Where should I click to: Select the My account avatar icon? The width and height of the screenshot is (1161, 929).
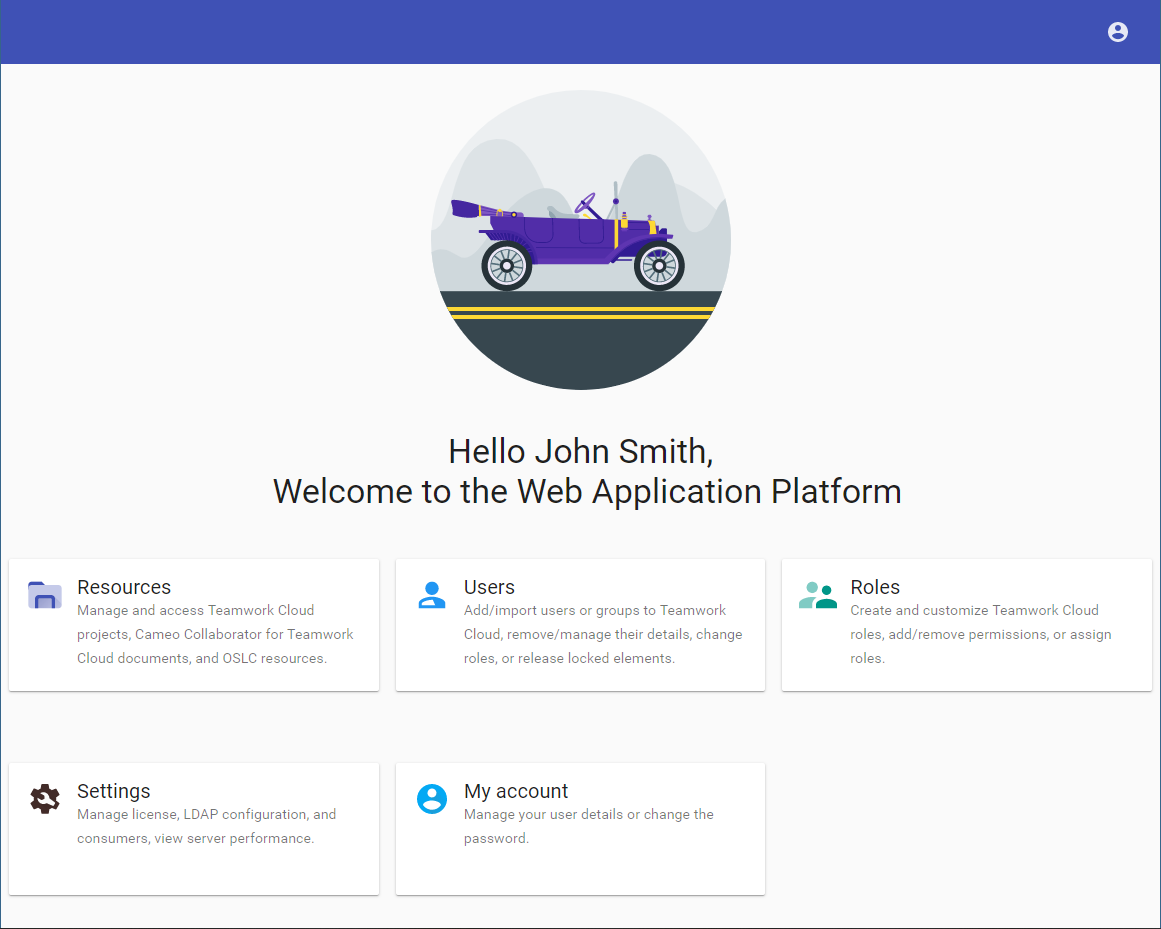coord(431,799)
